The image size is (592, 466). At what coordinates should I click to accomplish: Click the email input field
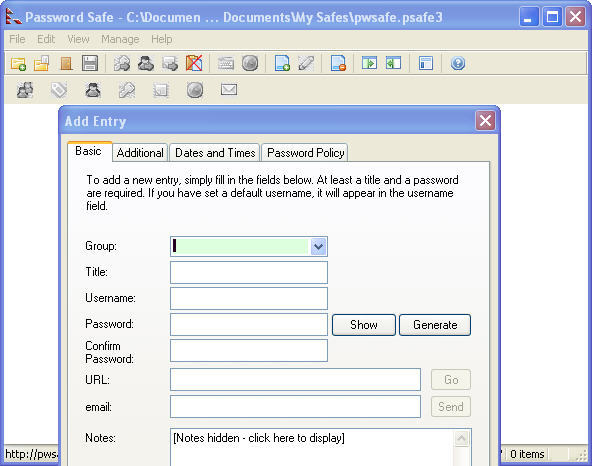pyautogui.click(x=295, y=407)
